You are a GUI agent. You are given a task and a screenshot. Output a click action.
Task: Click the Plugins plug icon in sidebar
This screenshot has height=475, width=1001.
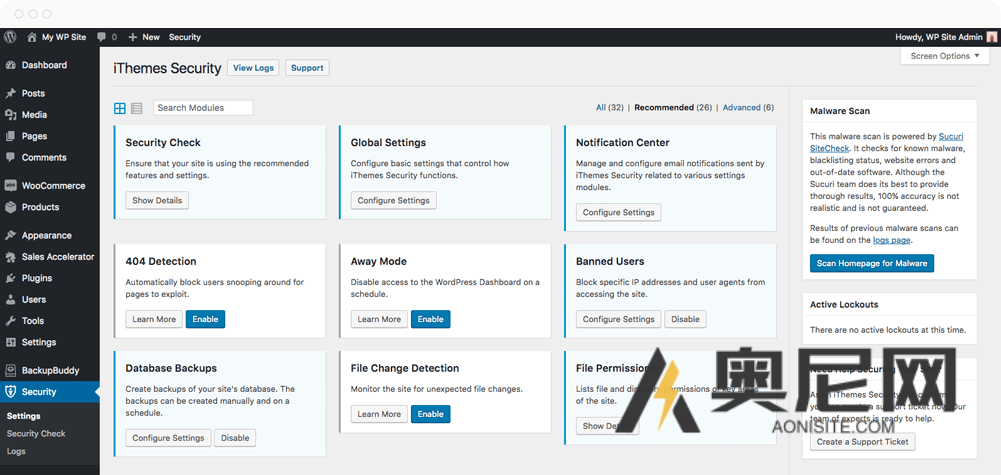(10, 278)
